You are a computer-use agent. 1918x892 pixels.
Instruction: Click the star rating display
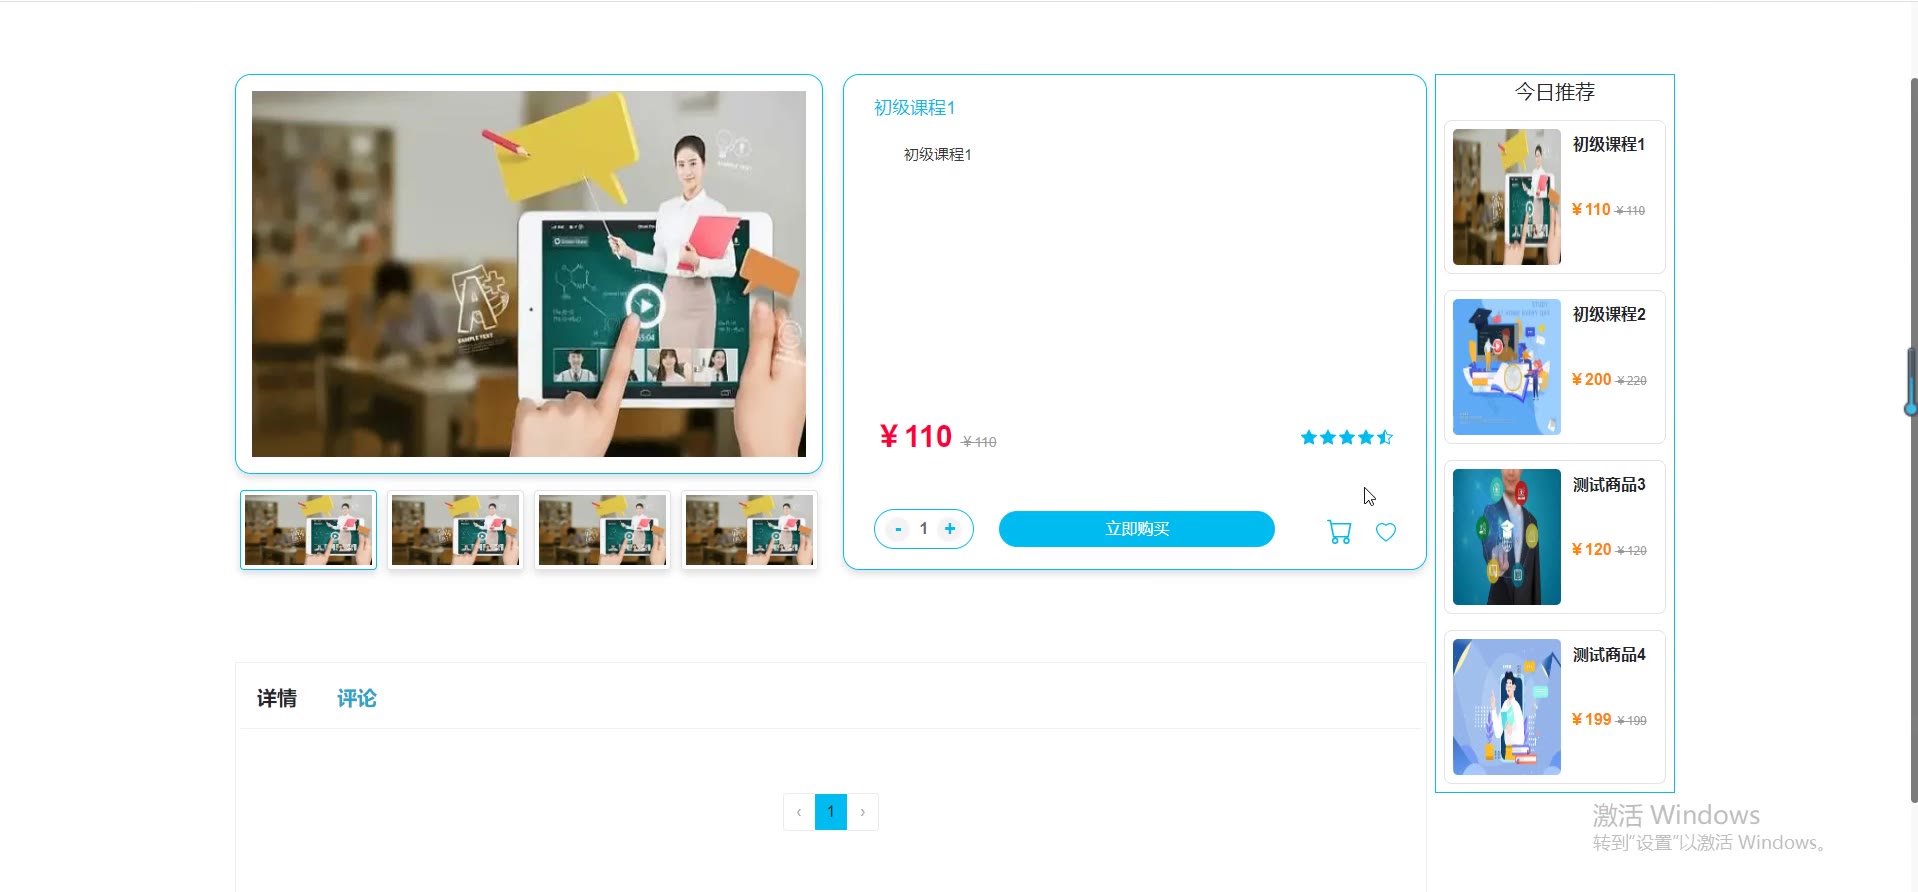tap(1347, 437)
